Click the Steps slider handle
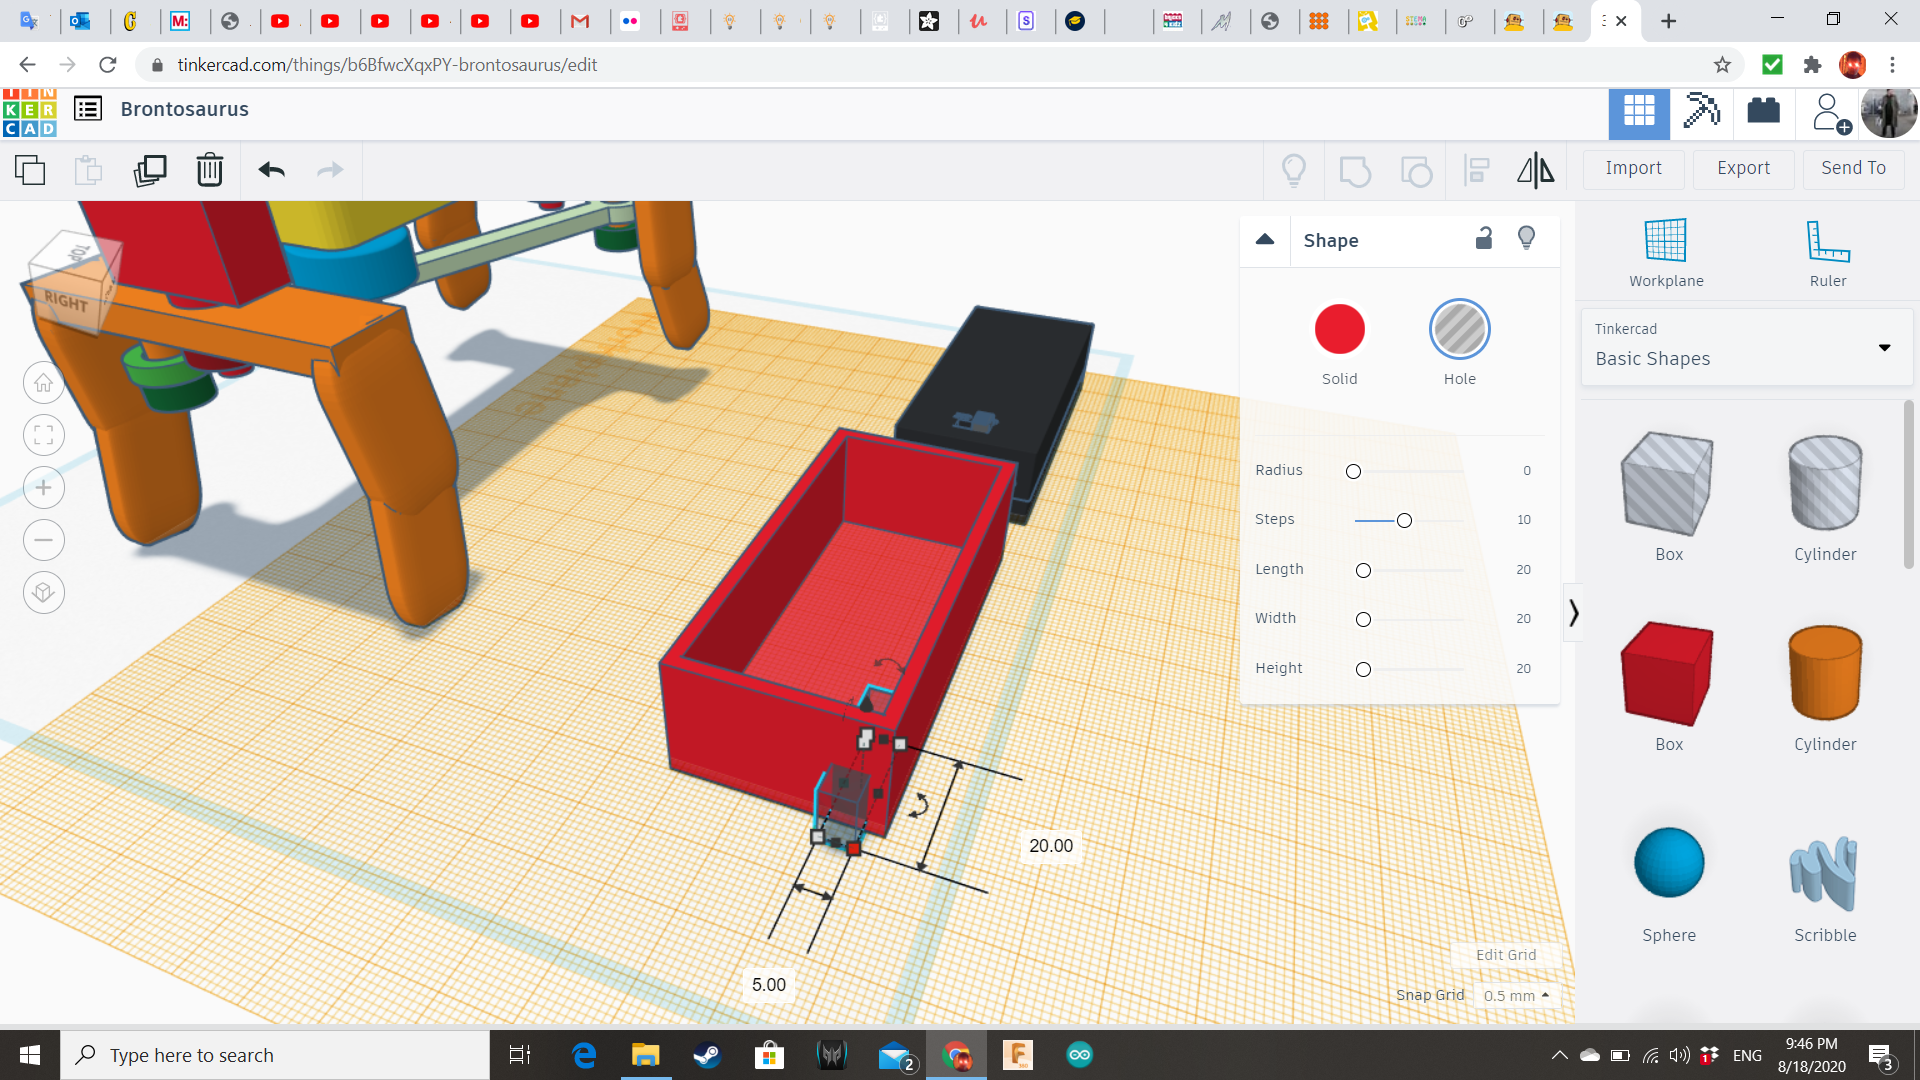This screenshot has width=1920, height=1080. 1404,521
